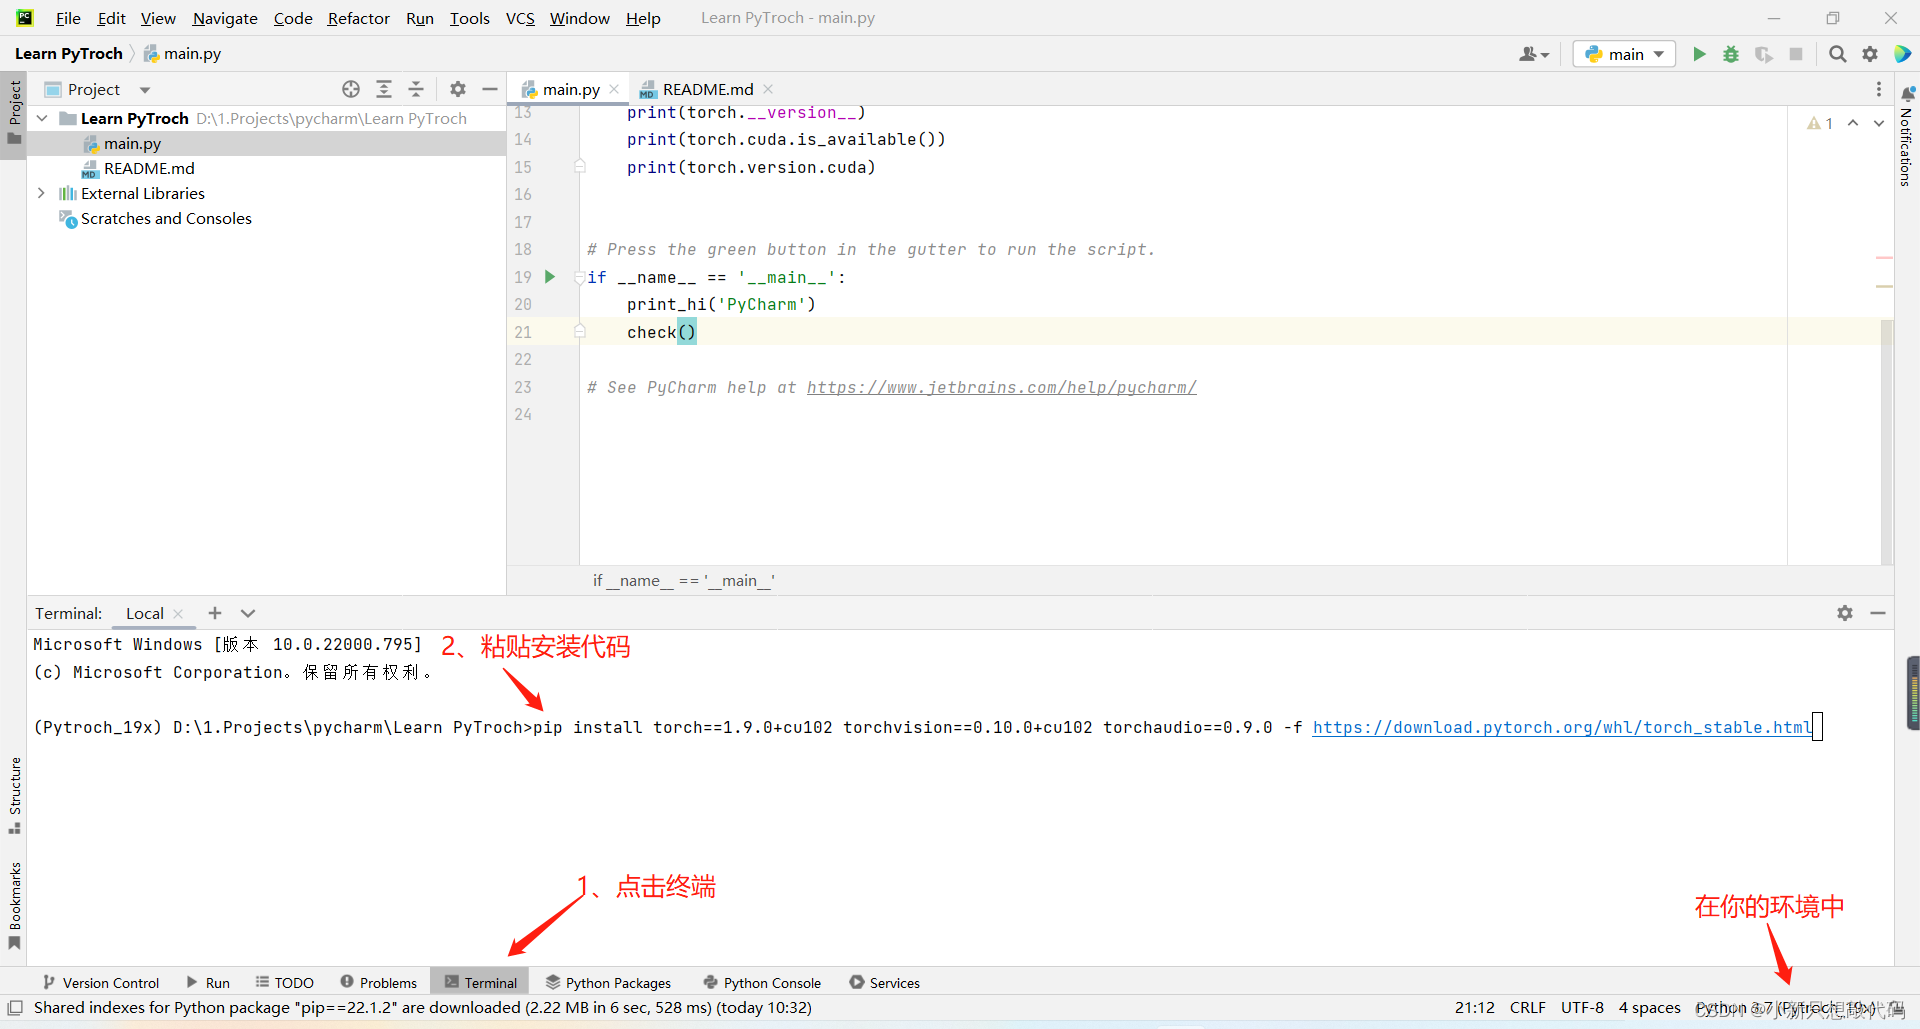The height and width of the screenshot is (1029, 1920).
Task: Go to next highlighted error arrow
Action: tap(1879, 123)
